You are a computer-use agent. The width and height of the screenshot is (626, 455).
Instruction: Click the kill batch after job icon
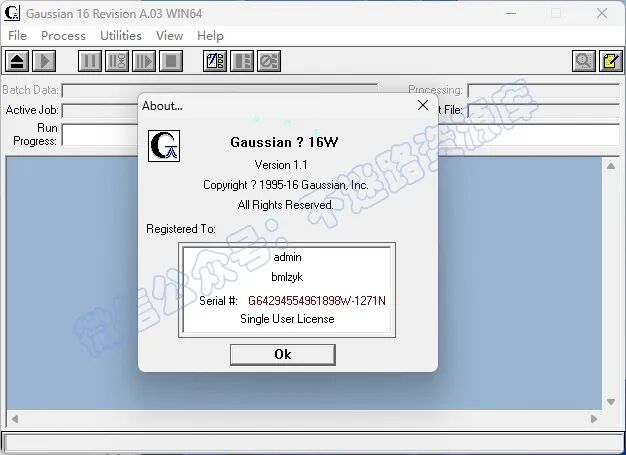click(x=269, y=61)
